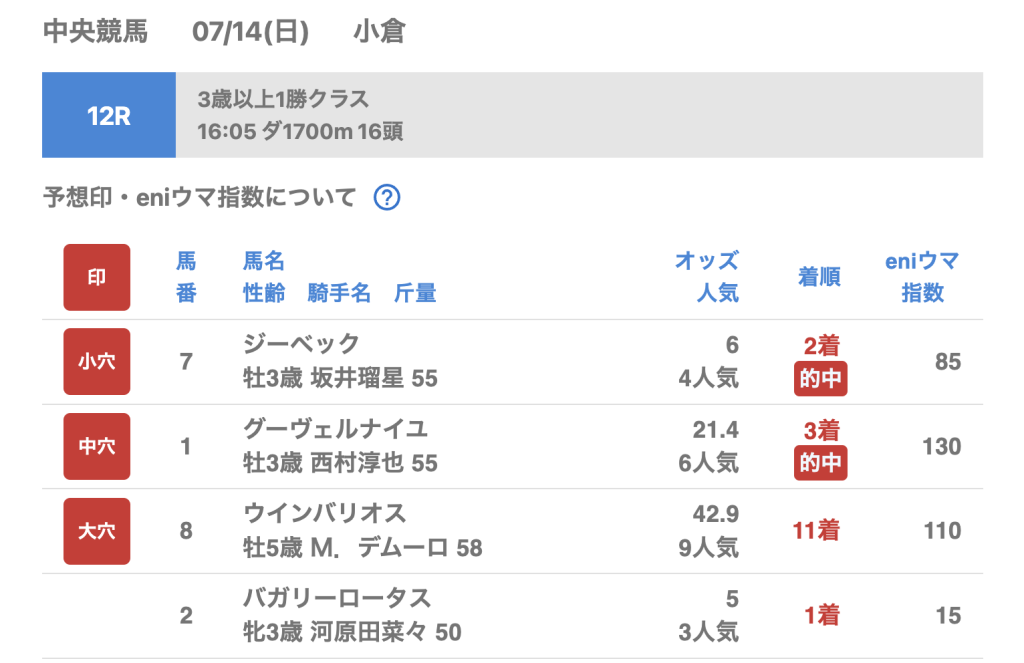Image resolution: width=1024 pixels, height=663 pixels.
Task: Click the help question mark icon
Action: (x=387, y=198)
